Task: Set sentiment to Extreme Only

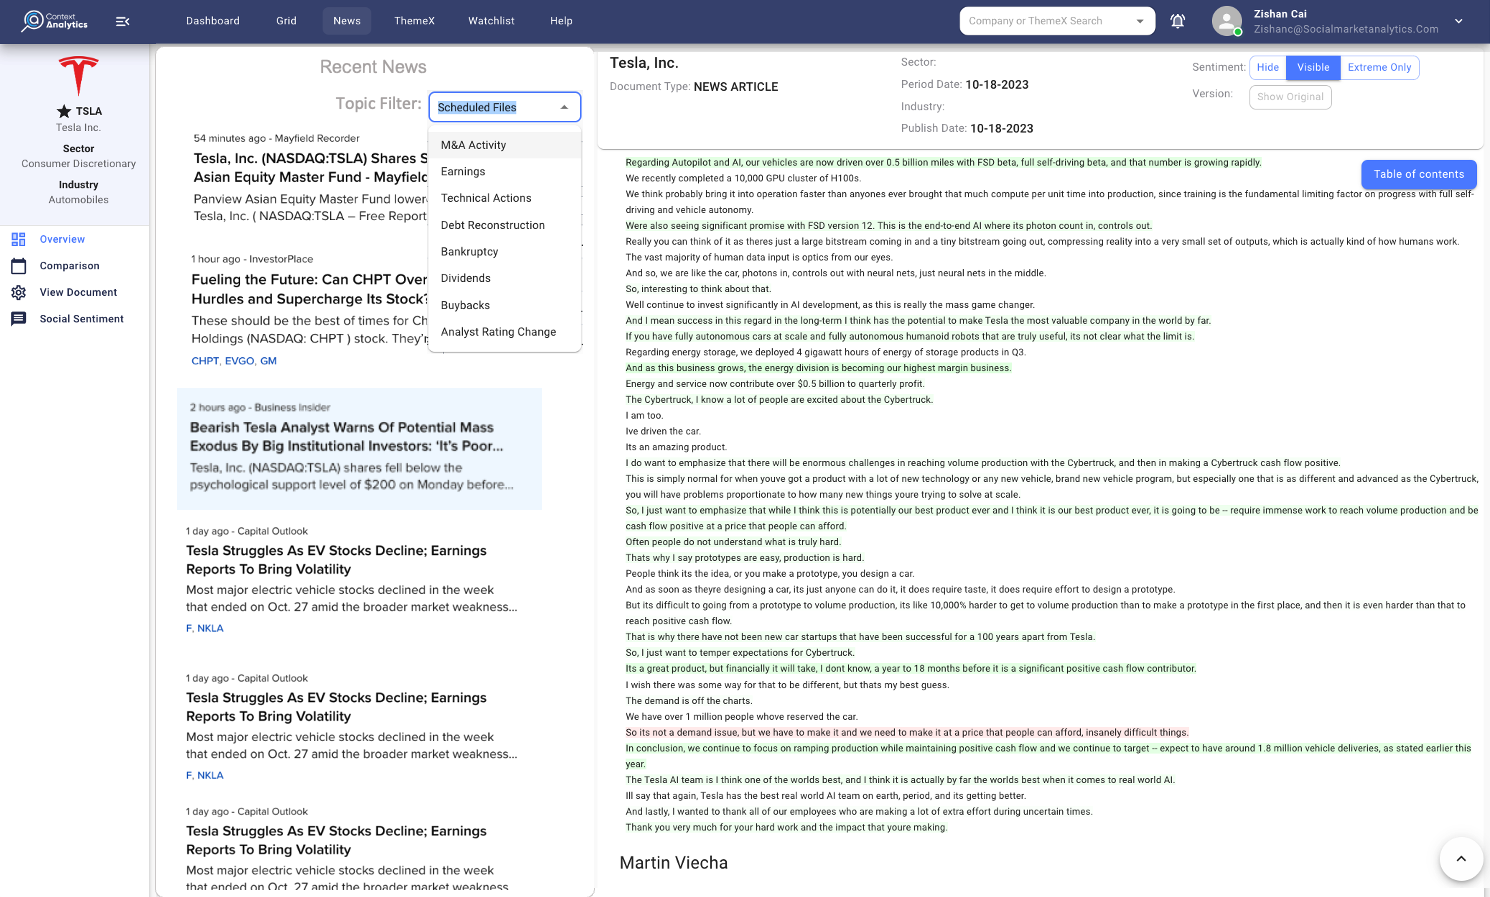Action: pyautogui.click(x=1379, y=67)
